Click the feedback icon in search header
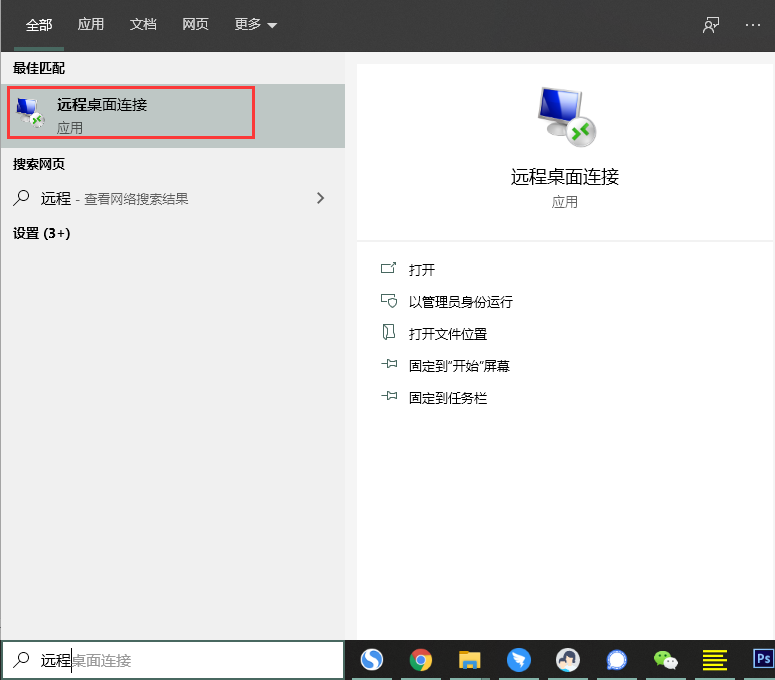Screen dimensions: 775x680 pos(711,25)
